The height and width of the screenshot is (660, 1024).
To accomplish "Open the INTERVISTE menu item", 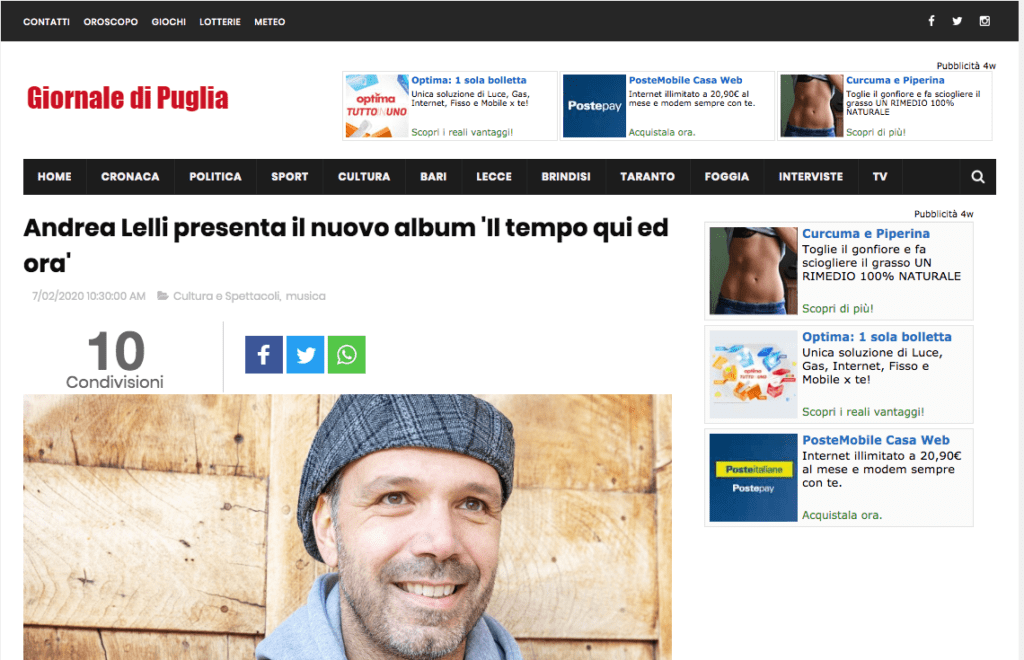I will [x=810, y=176].
